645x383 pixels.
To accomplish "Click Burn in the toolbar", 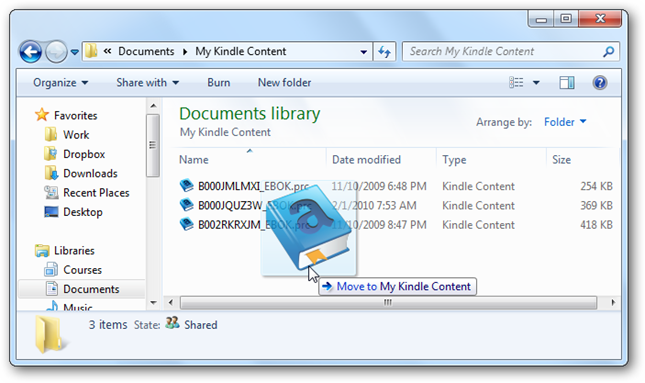I will pyautogui.click(x=218, y=83).
